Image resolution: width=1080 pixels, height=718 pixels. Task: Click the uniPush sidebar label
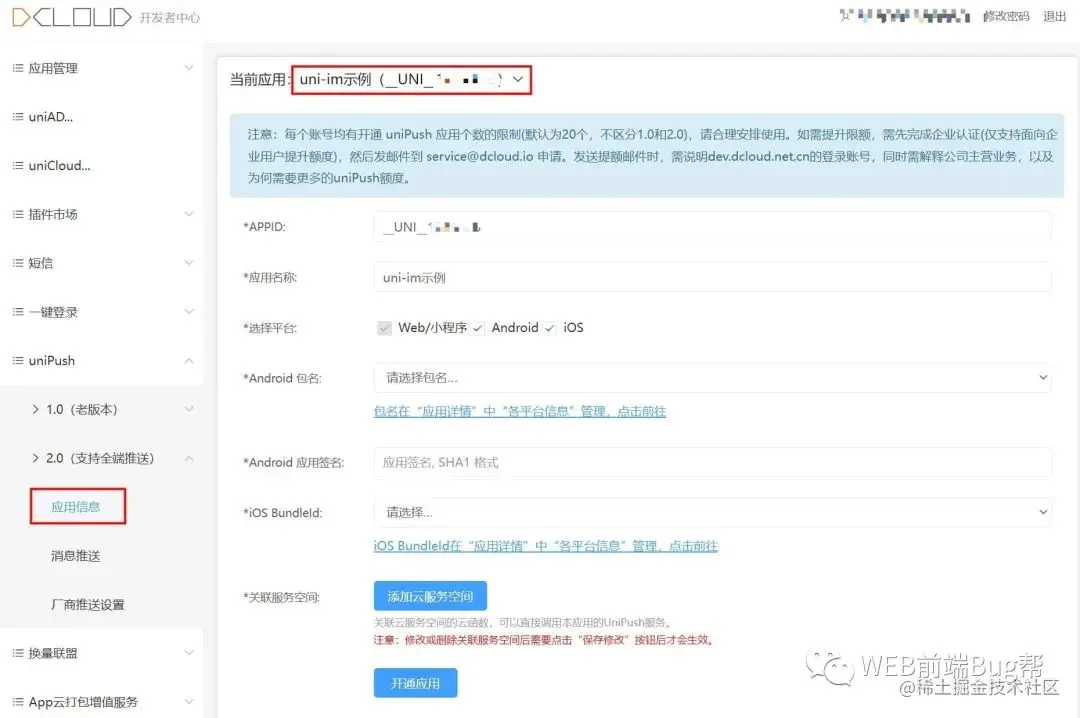point(52,360)
